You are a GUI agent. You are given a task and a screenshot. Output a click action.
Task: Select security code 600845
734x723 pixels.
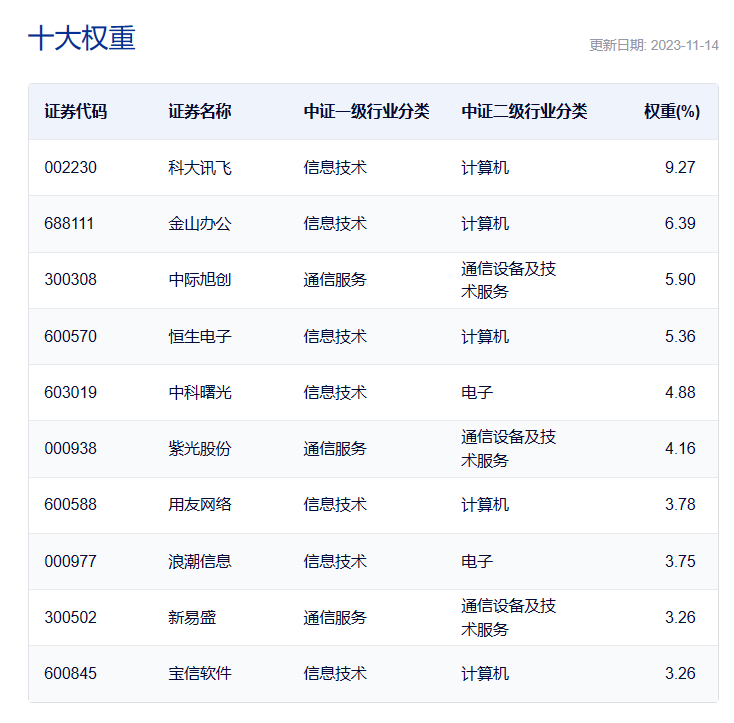pyautogui.click(x=71, y=673)
